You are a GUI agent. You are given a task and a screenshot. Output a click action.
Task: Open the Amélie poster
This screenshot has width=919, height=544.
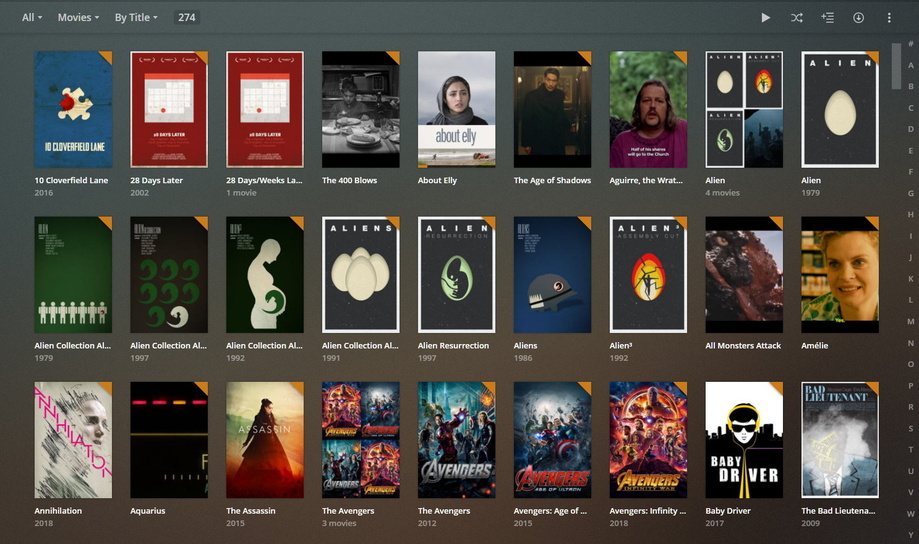coord(840,275)
